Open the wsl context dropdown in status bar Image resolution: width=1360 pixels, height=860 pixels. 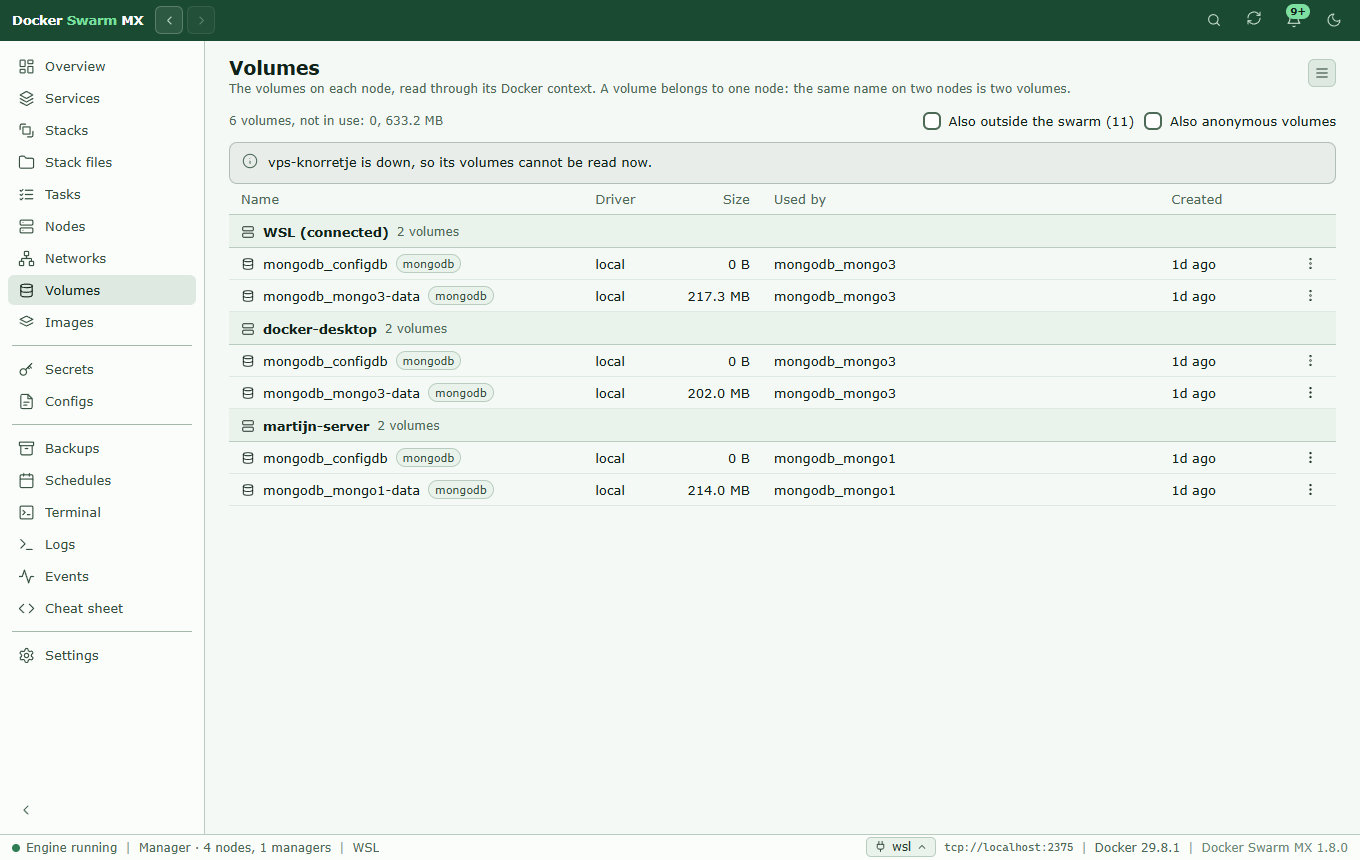point(901,847)
